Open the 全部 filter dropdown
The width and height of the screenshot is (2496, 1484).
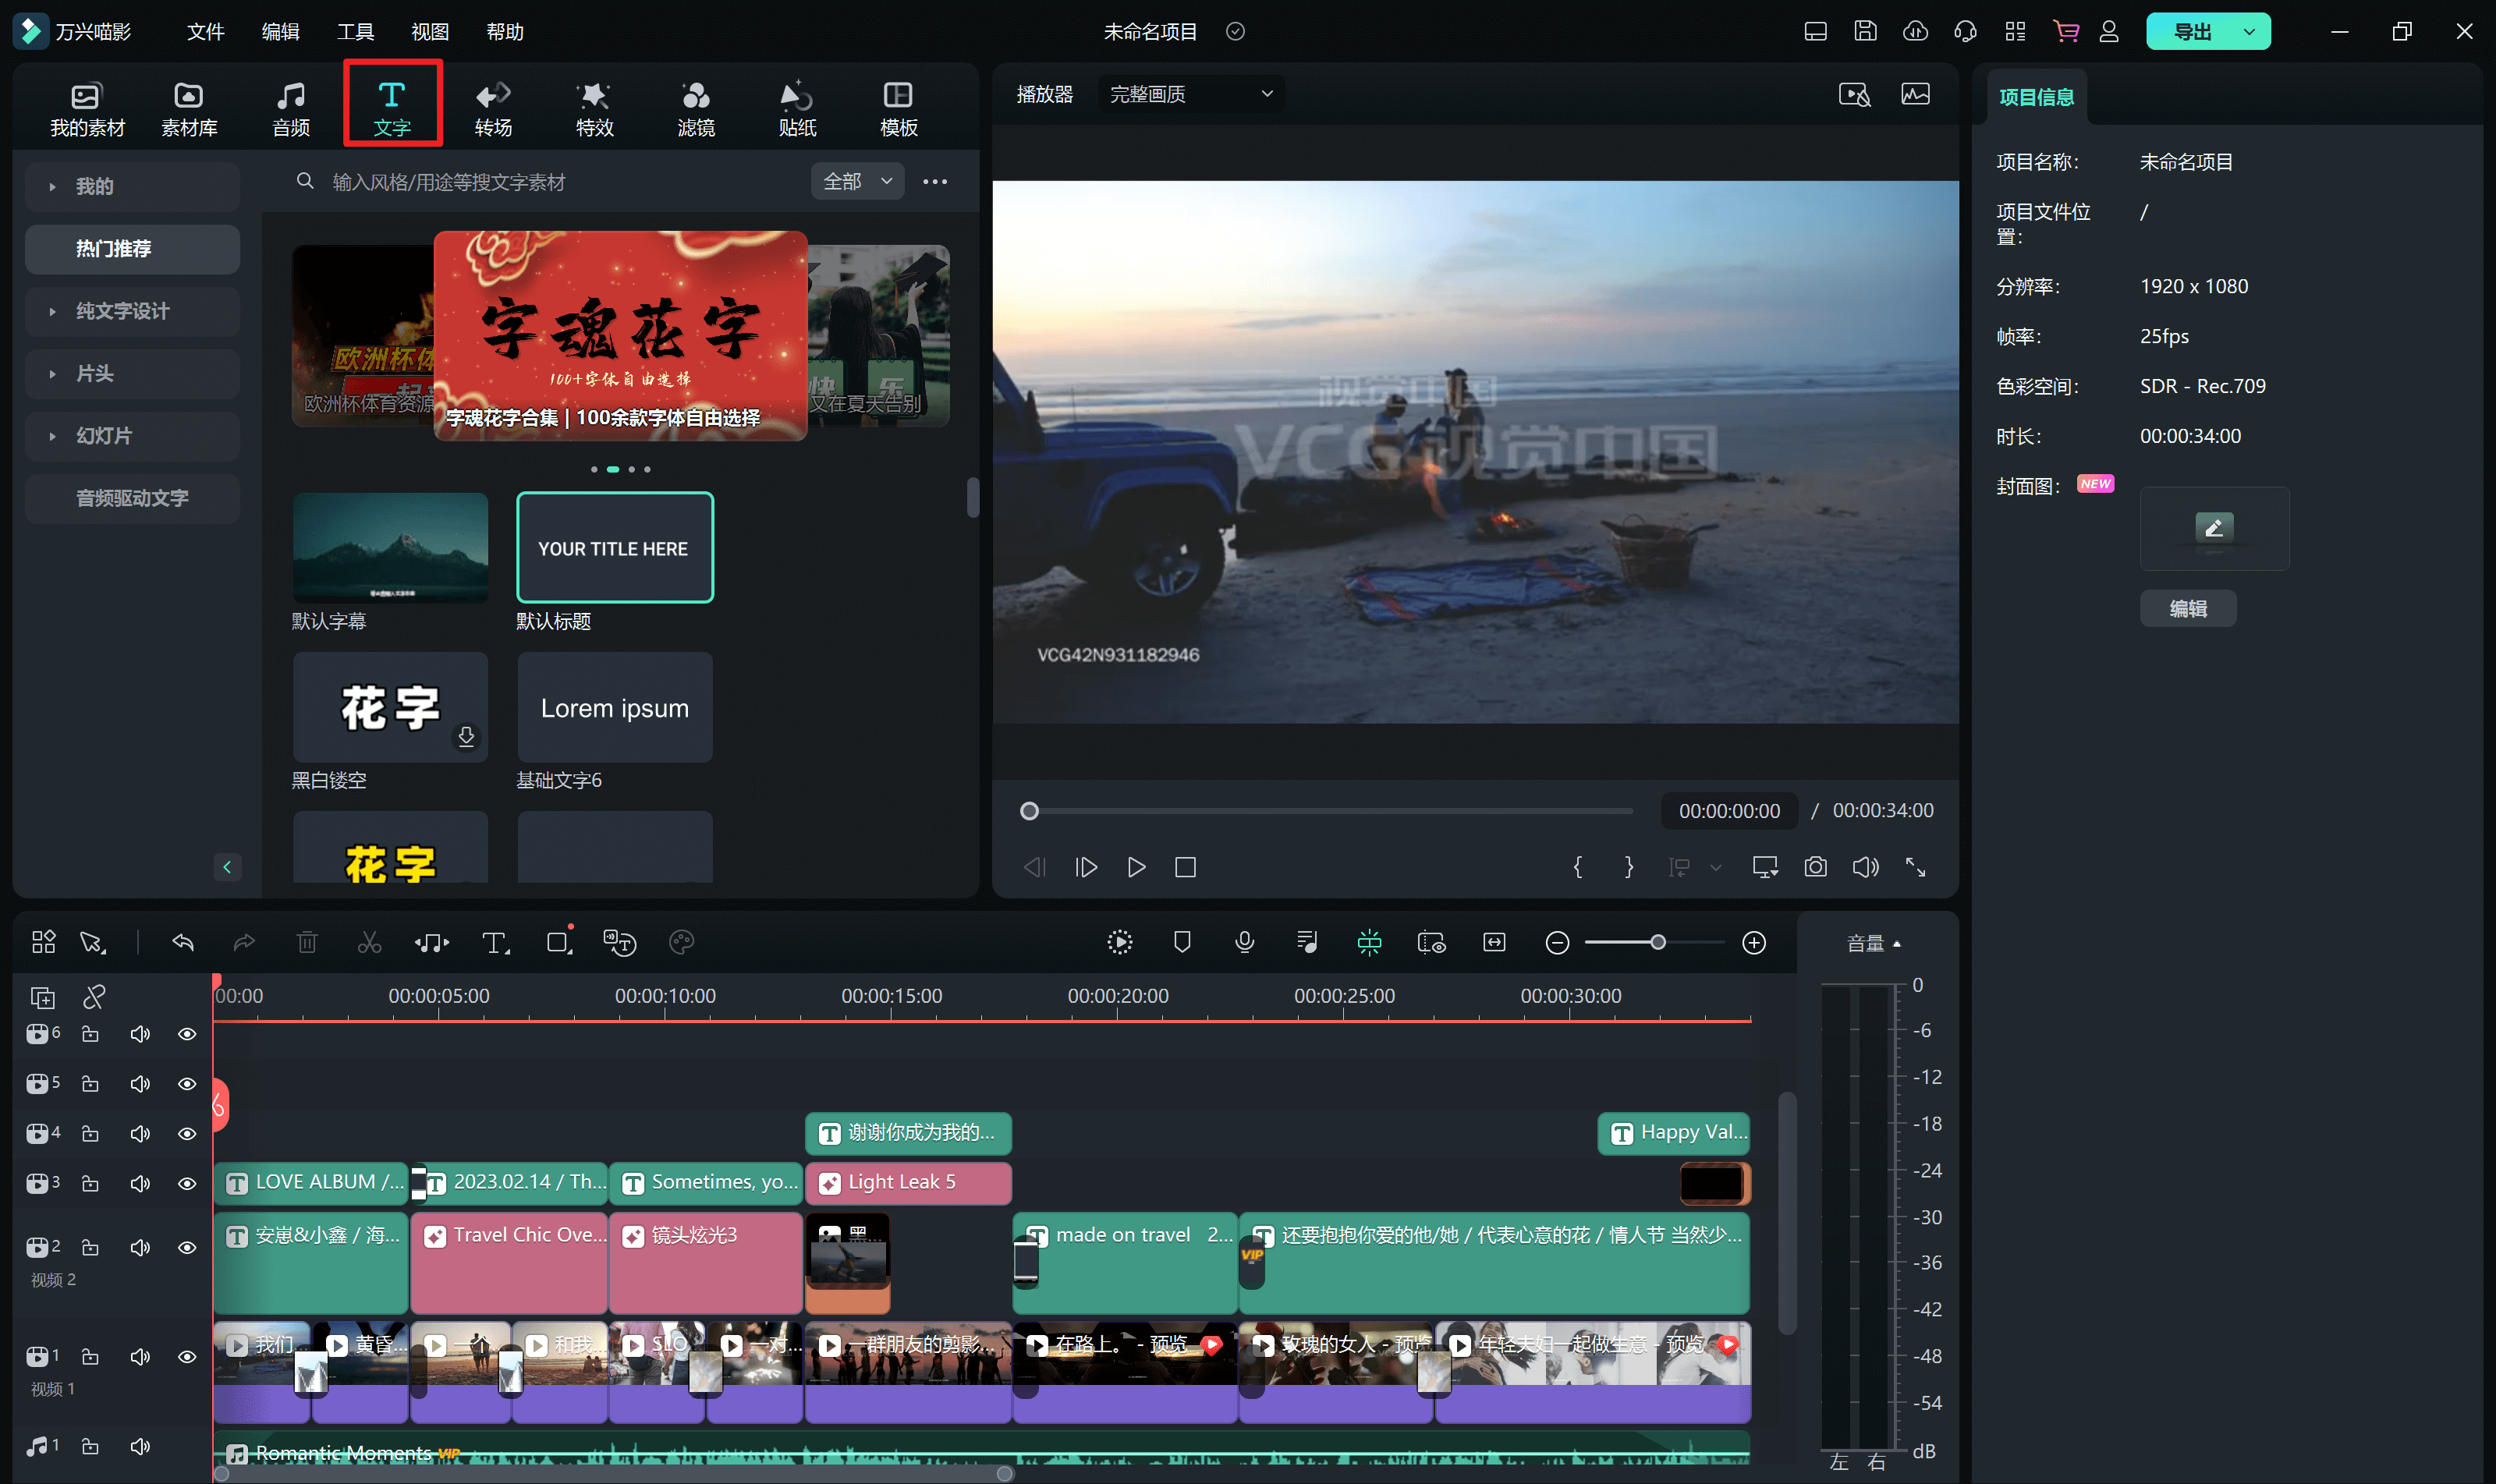pyautogui.click(x=857, y=181)
